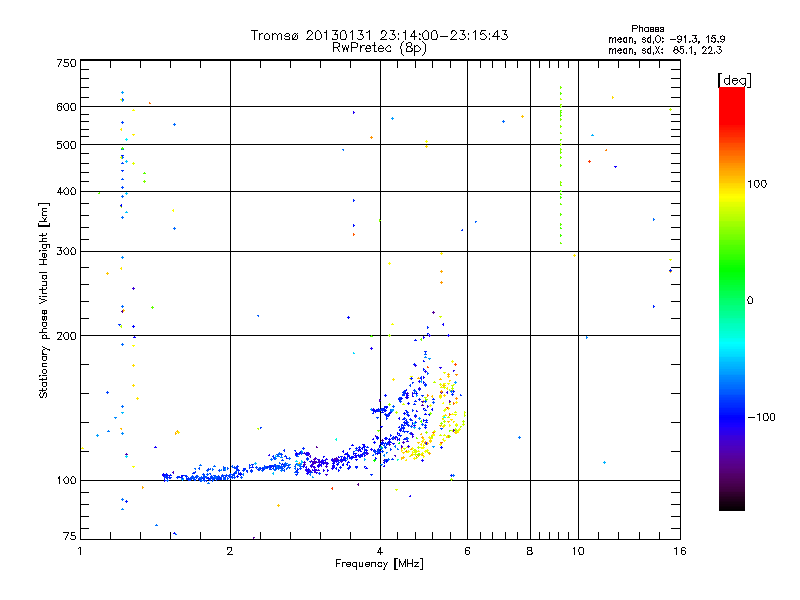Click the colorbar tick label '0'
The height and width of the screenshot is (600, 800).
tap(750, 301)
